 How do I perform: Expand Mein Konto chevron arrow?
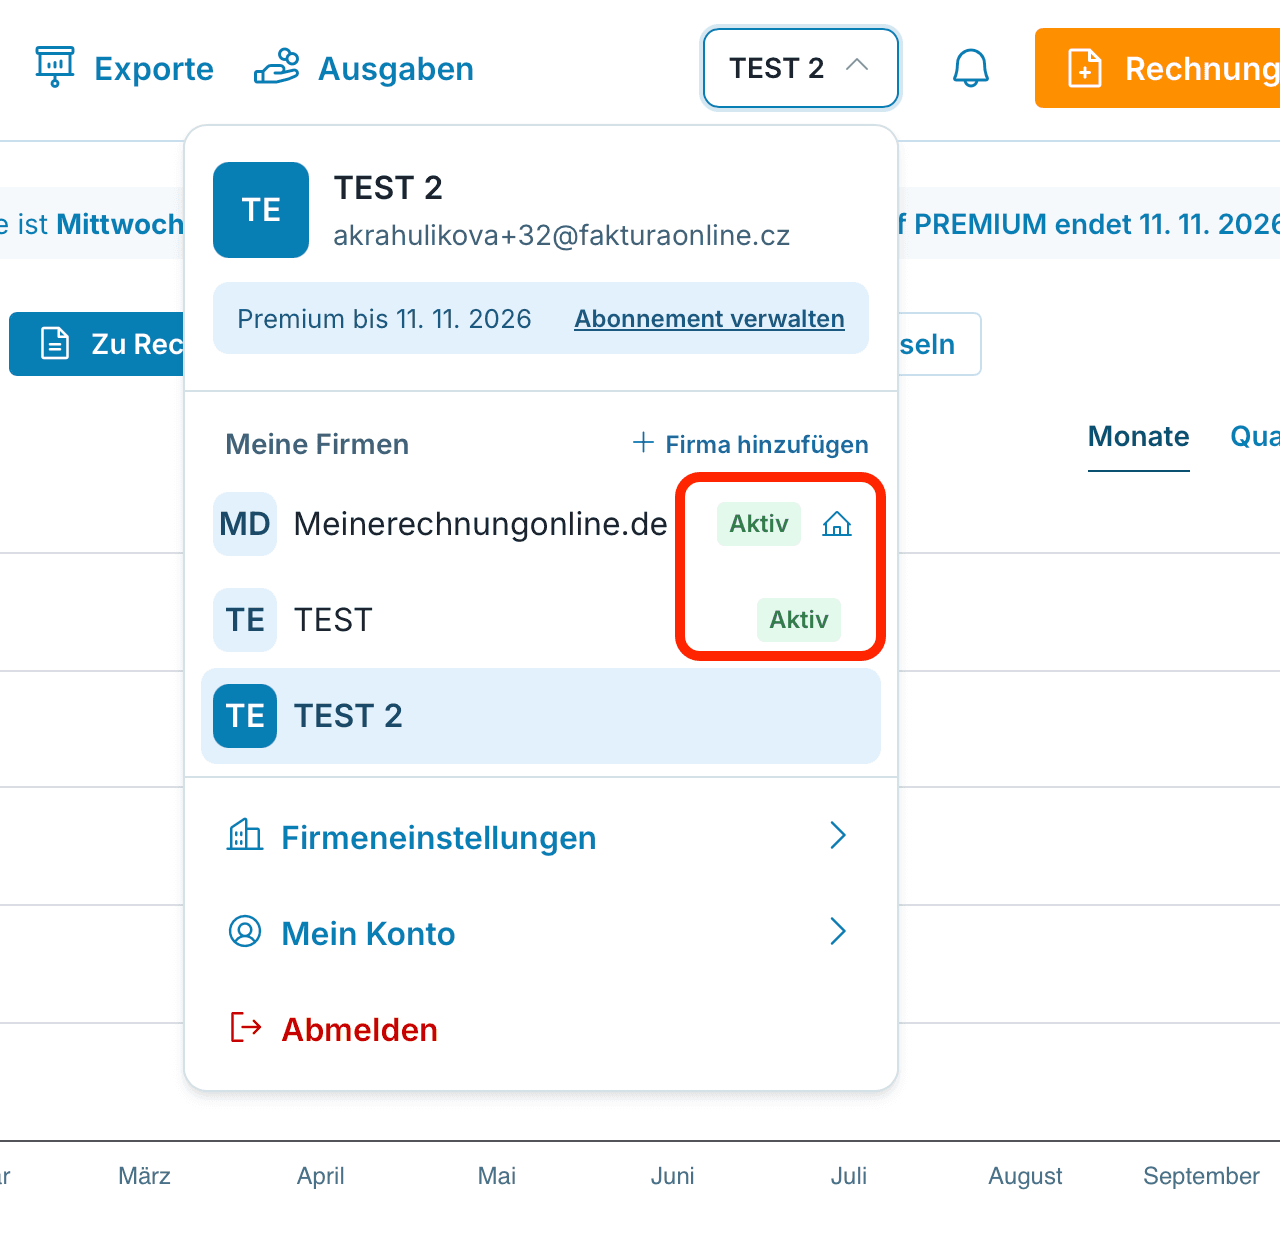[x=838, y=932]
